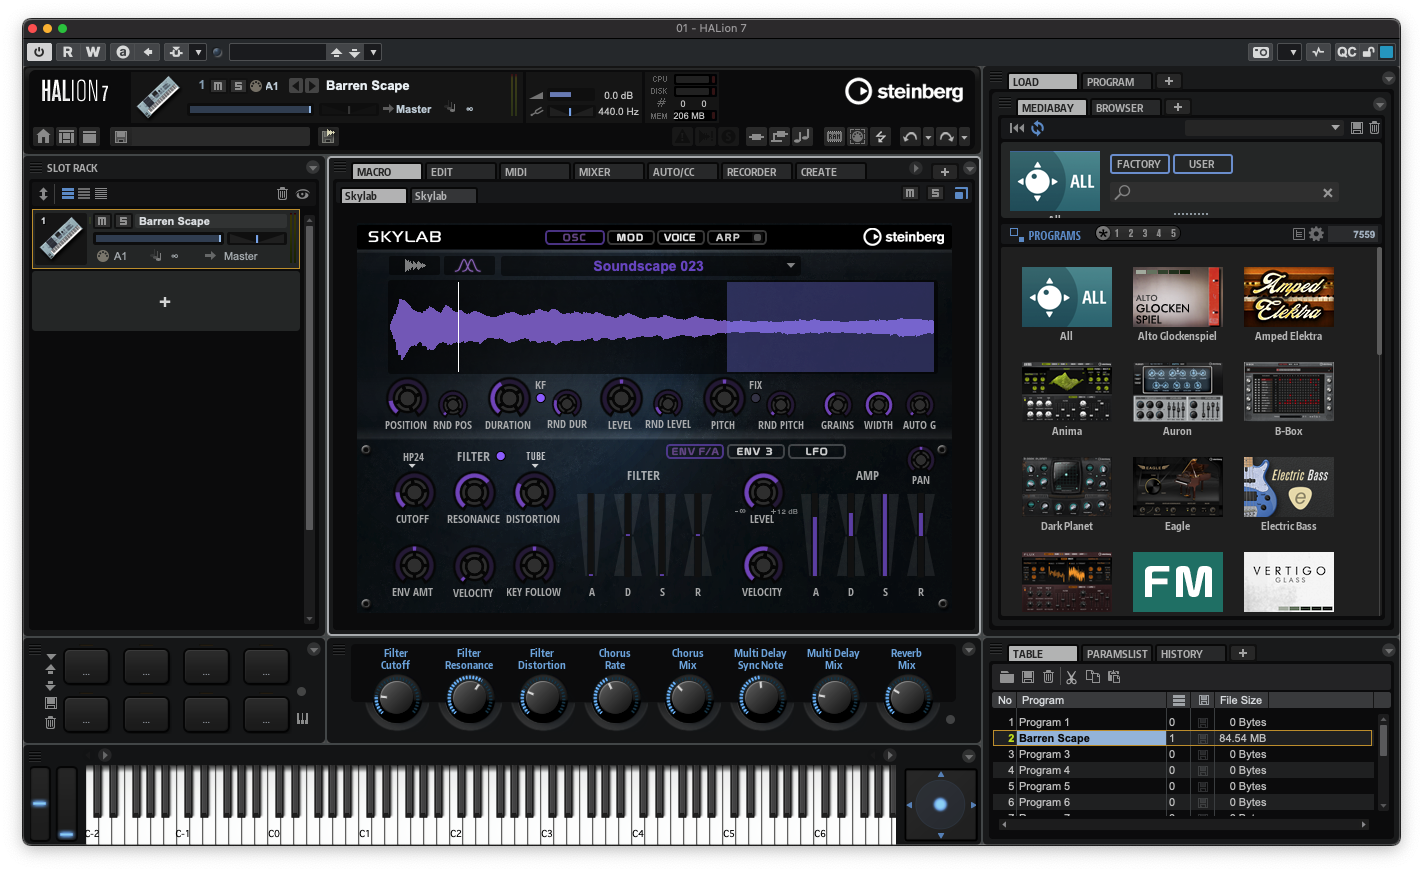Switch to the BROWSER tab
Viewport: 1423px width, 872px height.
[1124, 108]
